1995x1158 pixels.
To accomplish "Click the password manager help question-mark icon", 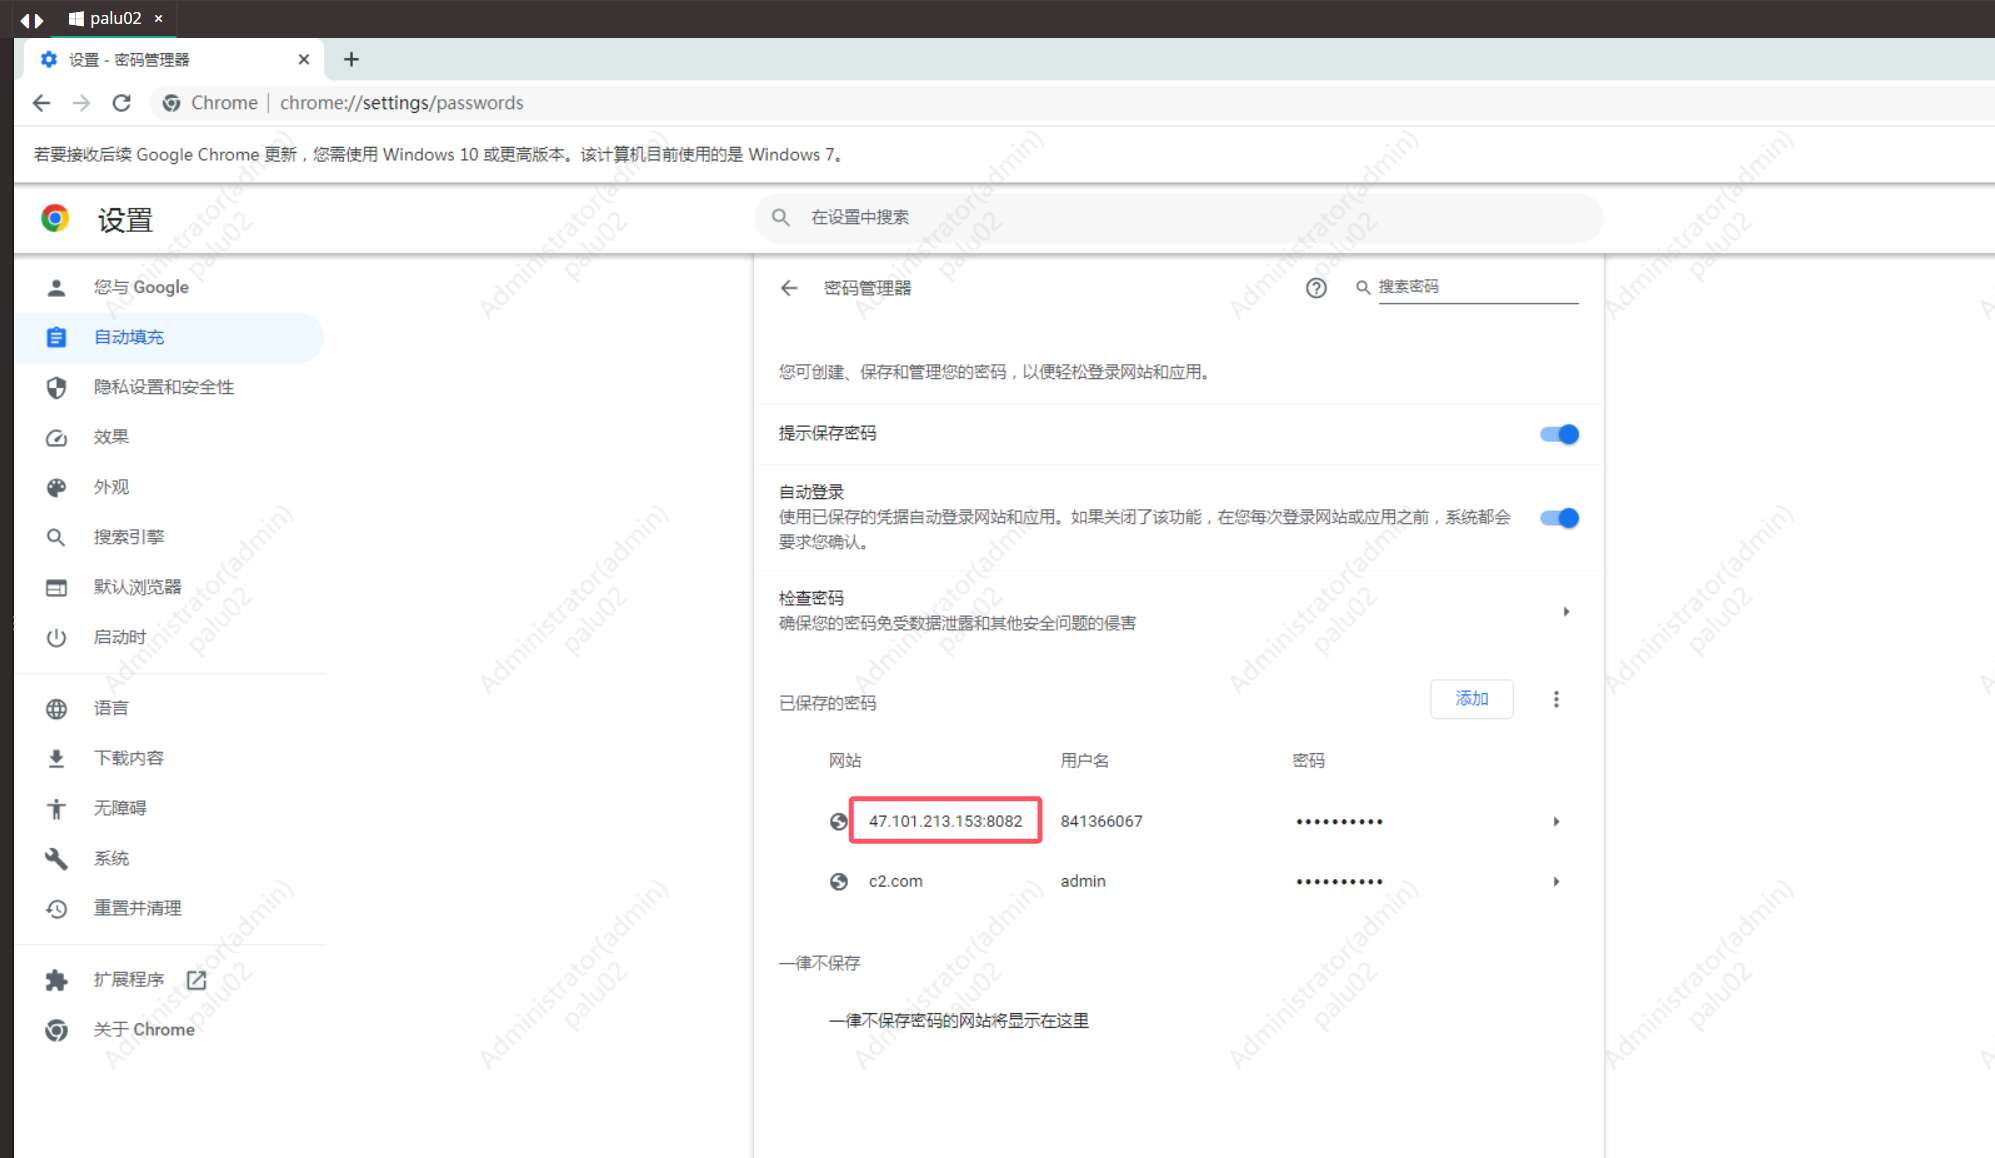I will [x=1316, y=288].
